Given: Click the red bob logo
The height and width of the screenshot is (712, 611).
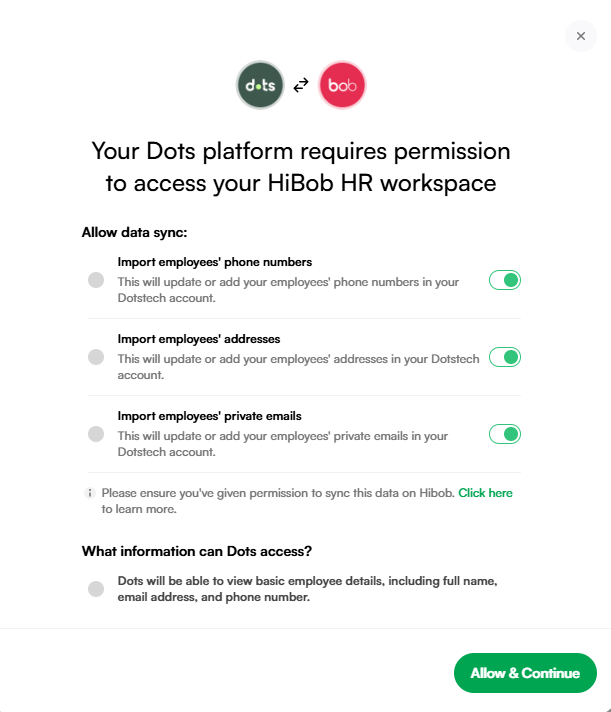Looking at the screenshot, I should [x=342, y=85].
